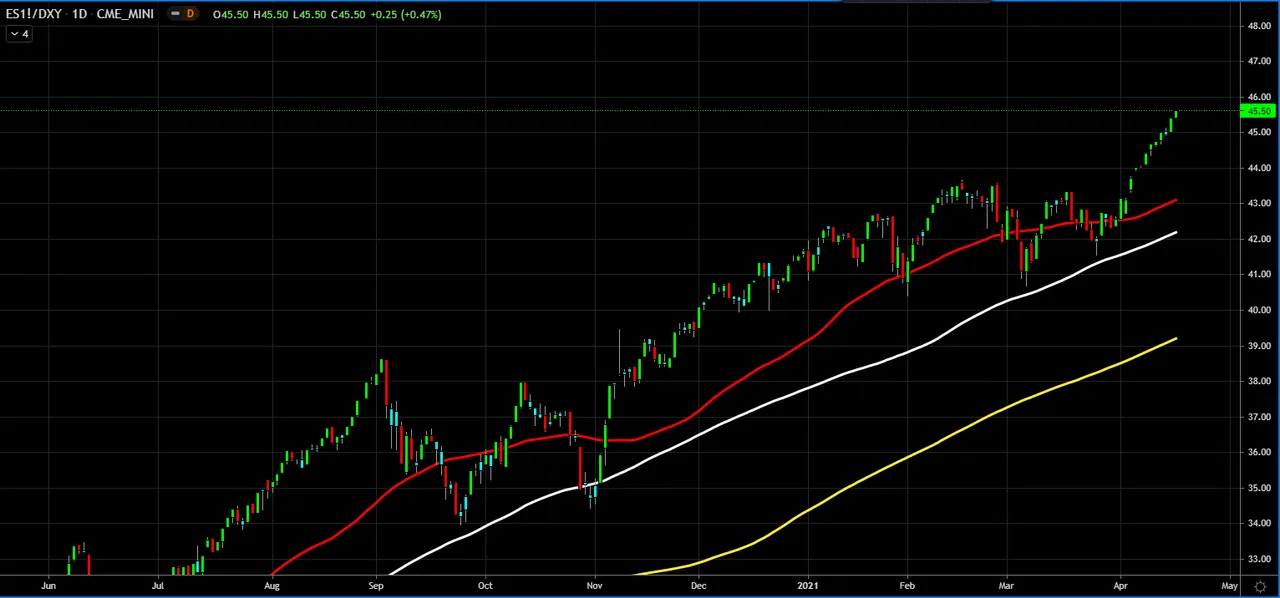
Task: Click the 47.00 price axis label
Action: coord(1259,61)
